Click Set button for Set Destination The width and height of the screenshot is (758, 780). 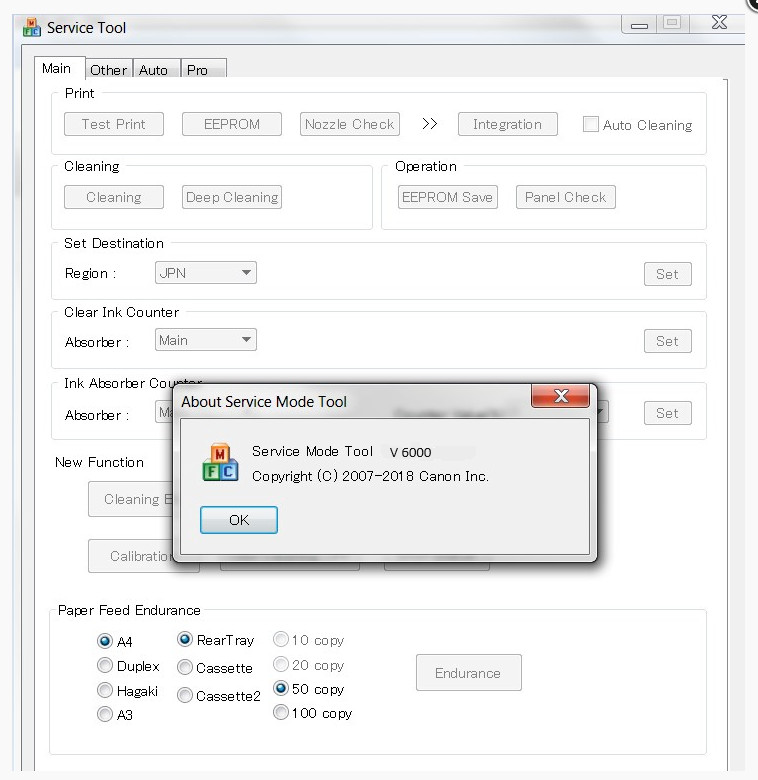click(x=667, y=274)
